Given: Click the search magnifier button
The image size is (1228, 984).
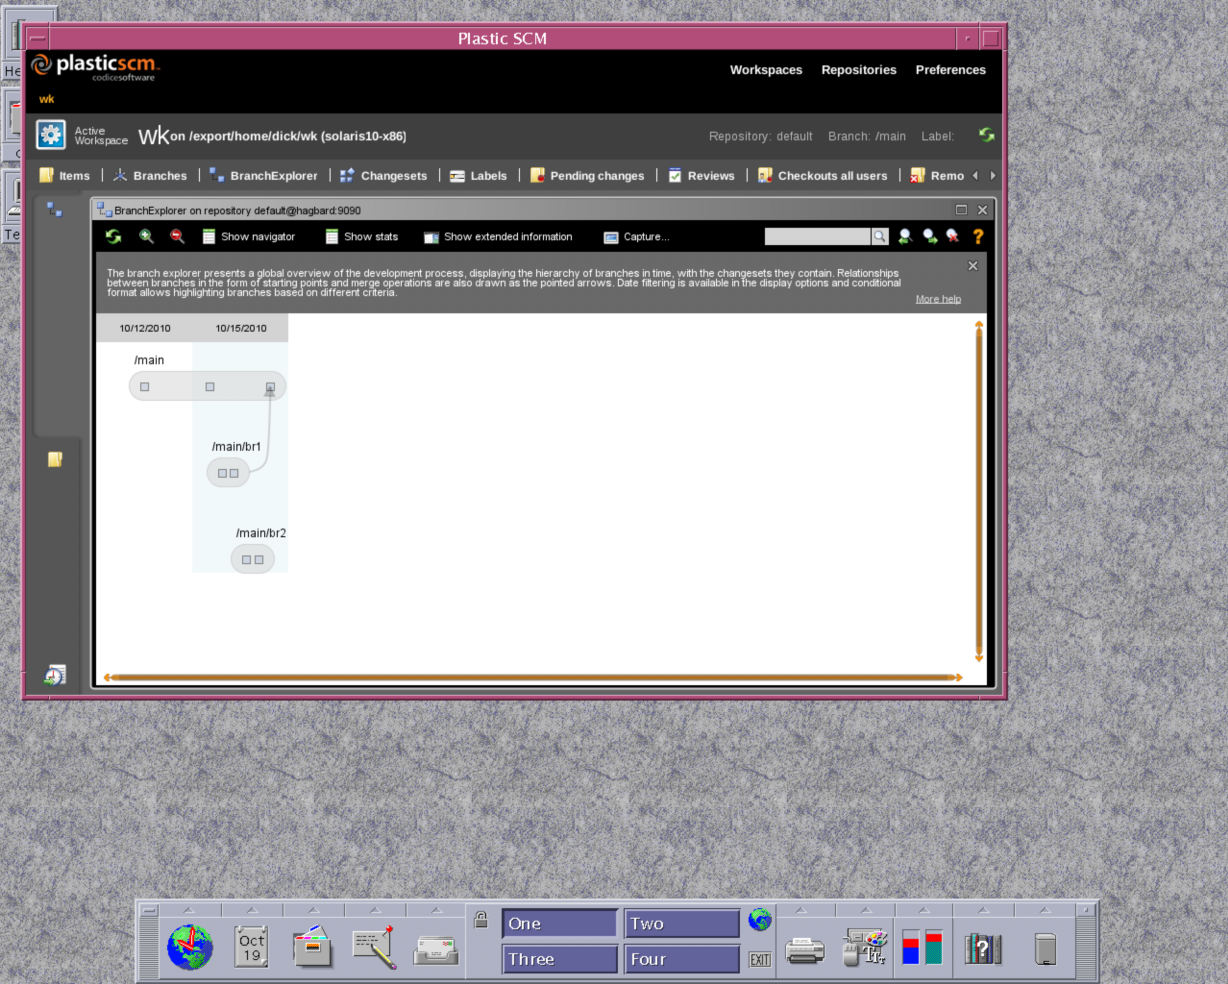Looking at the screenshot, I should [x=879, y=237].
